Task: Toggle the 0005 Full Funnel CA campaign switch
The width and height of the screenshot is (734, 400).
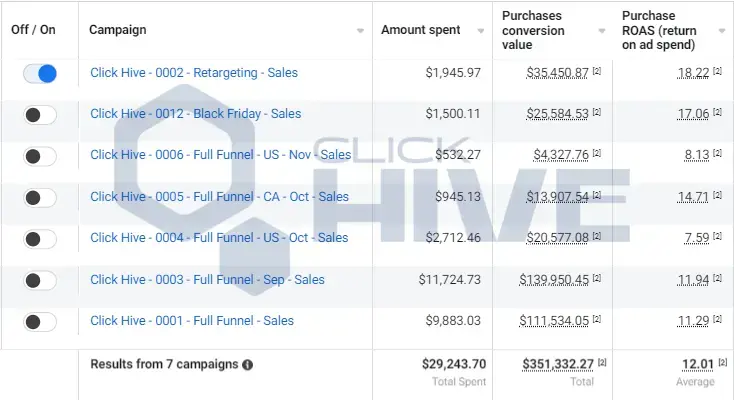Action: [40, 197]
